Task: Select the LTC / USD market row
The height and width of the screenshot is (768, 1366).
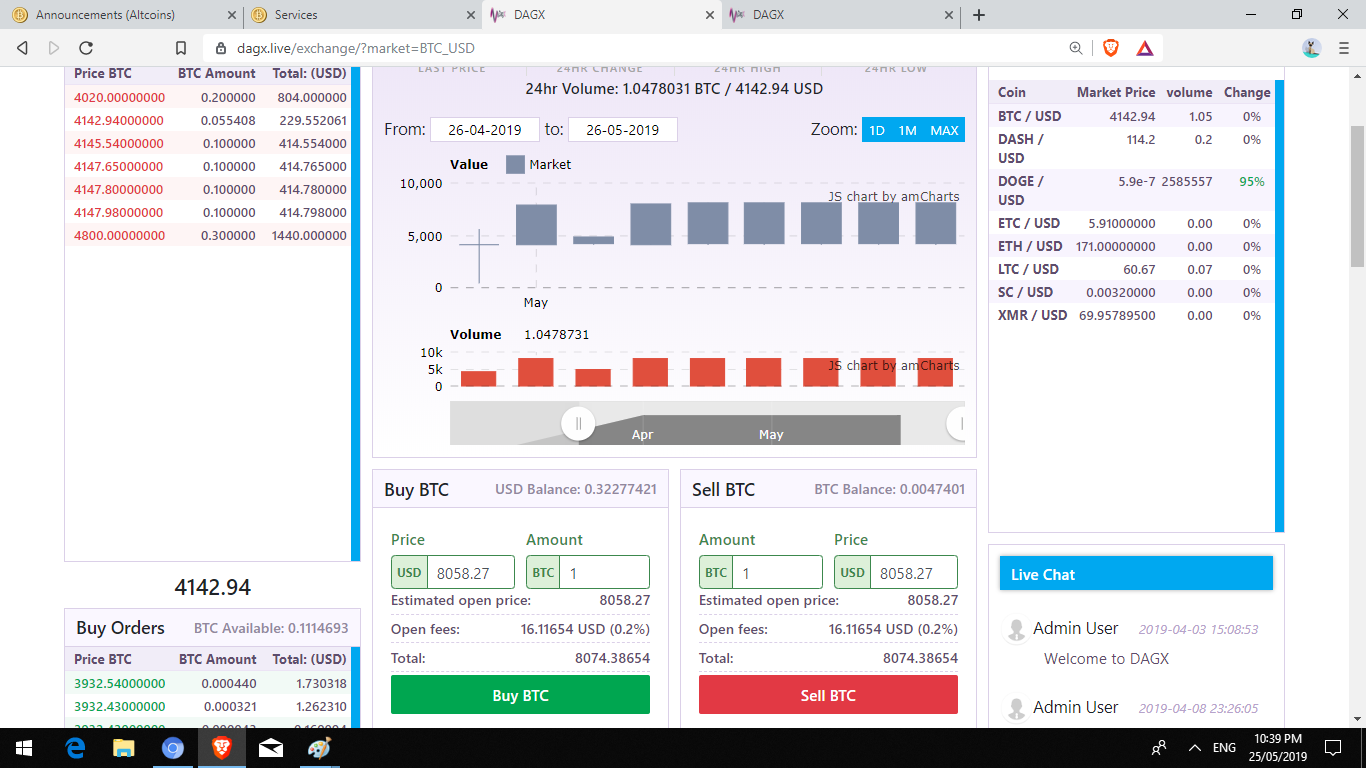Action: click(1134, 269)
